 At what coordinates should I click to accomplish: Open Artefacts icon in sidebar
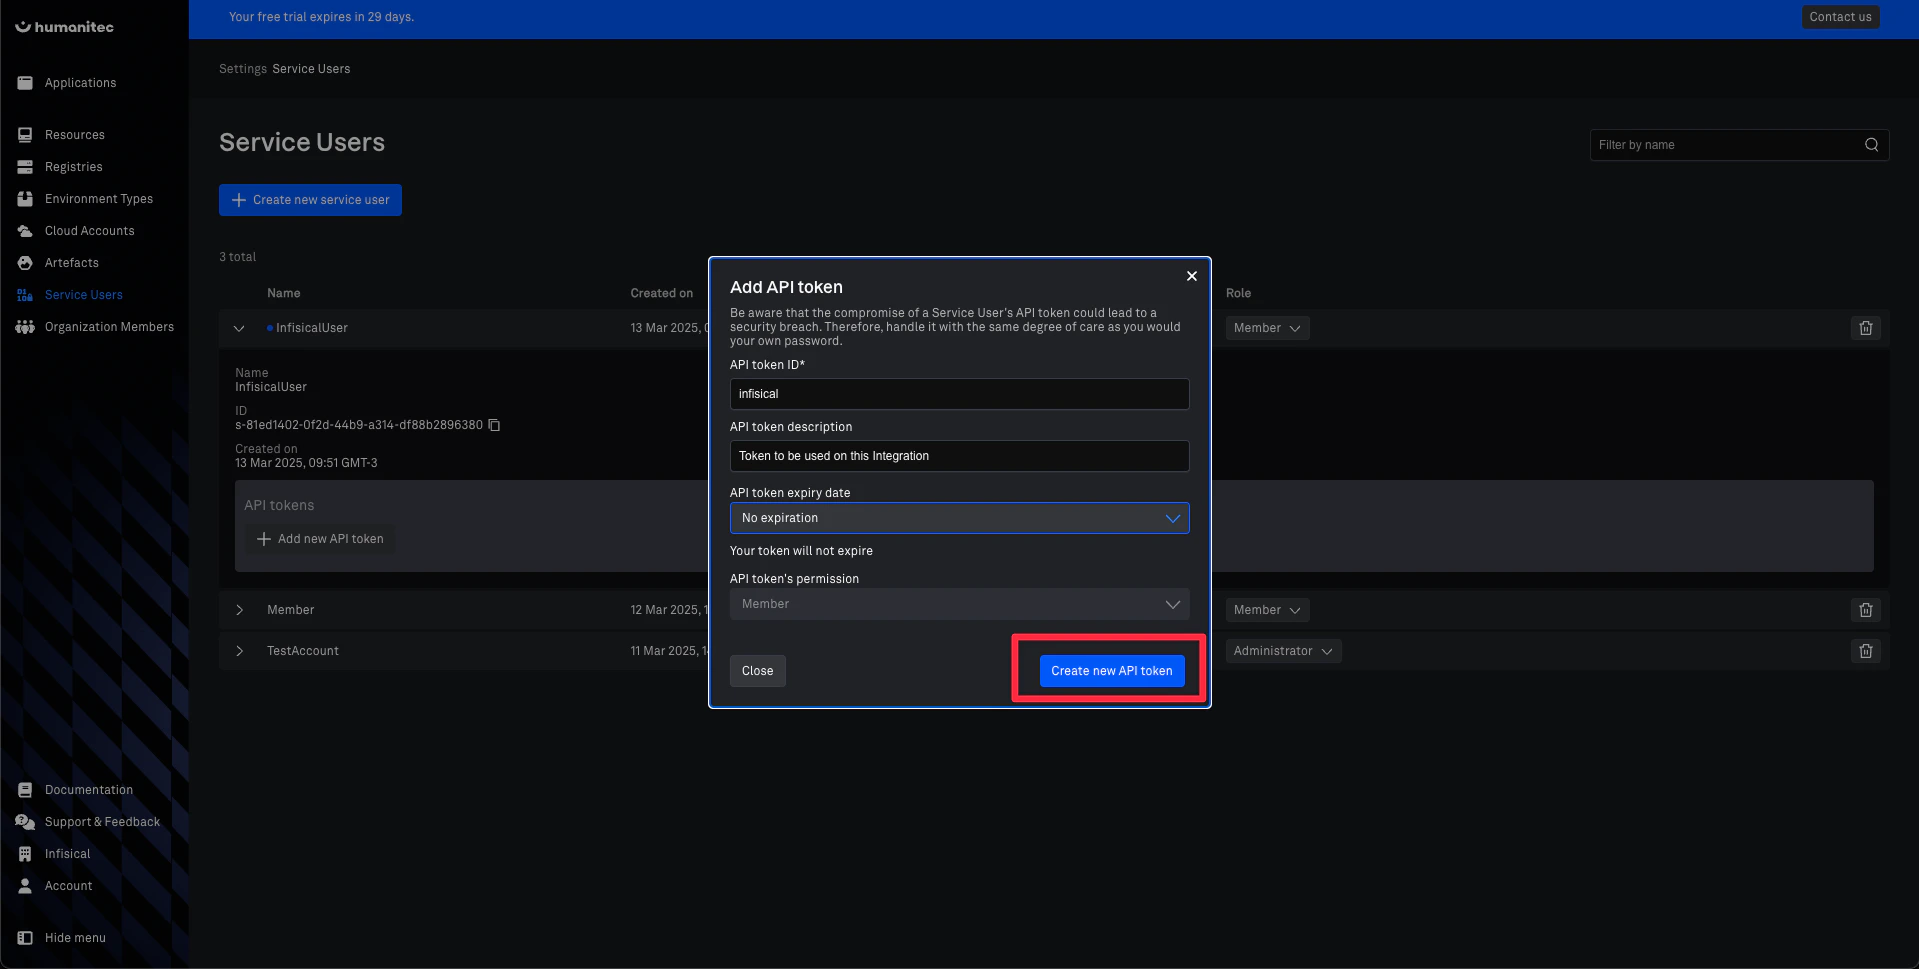pyautogui.click(x=25, y=263)
